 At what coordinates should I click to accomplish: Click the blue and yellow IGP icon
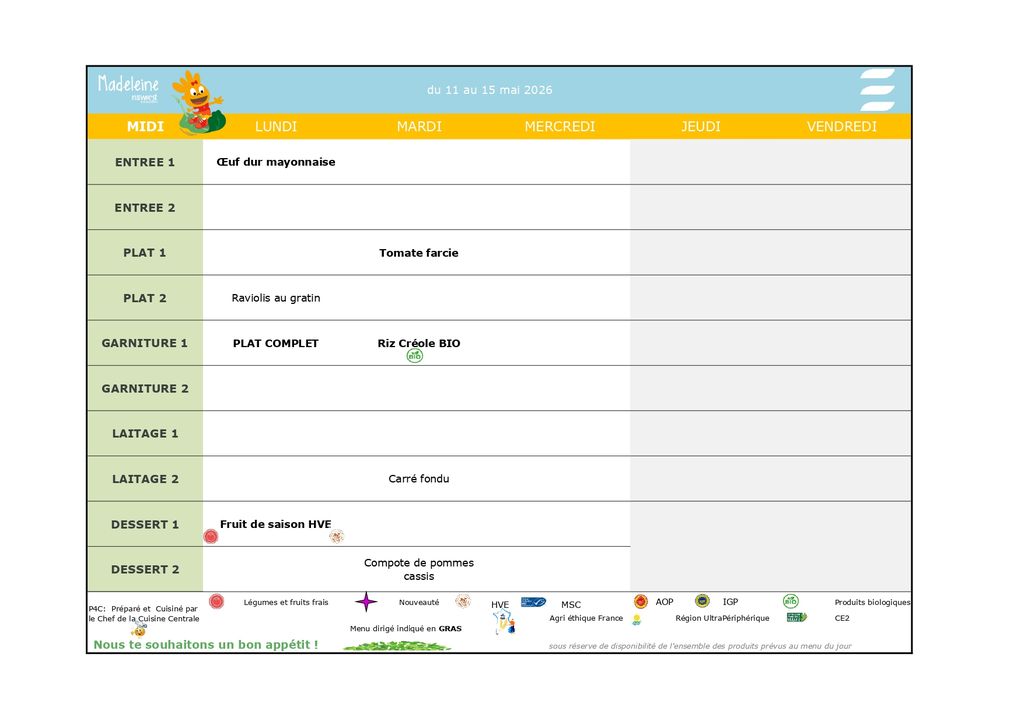(703, 602)
